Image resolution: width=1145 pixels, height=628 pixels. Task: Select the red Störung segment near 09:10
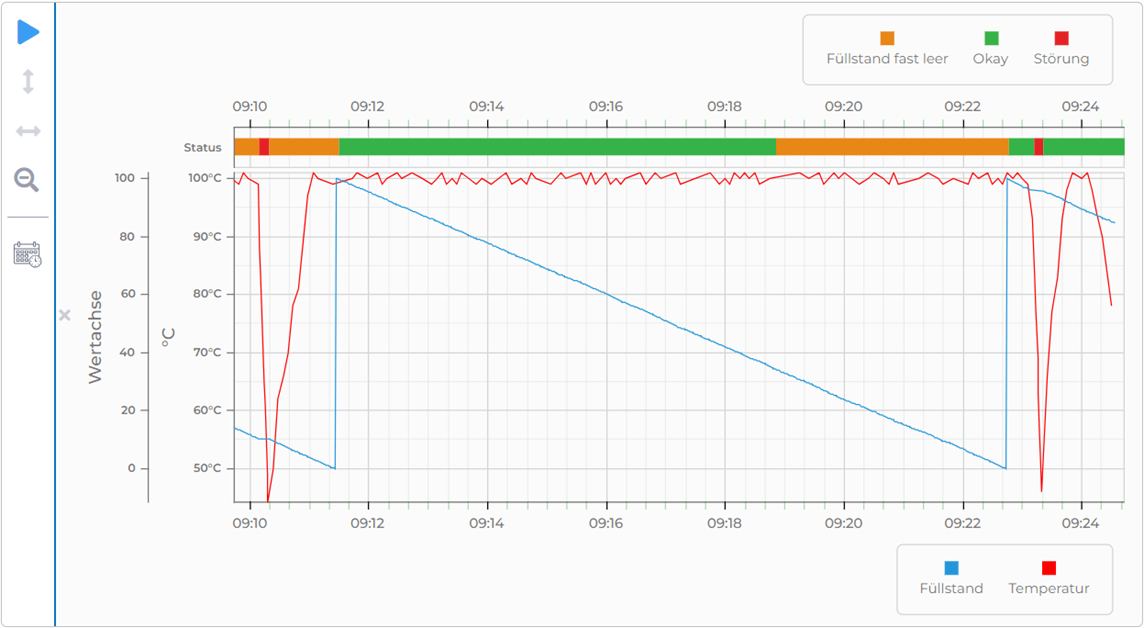(x=264, y=146)
